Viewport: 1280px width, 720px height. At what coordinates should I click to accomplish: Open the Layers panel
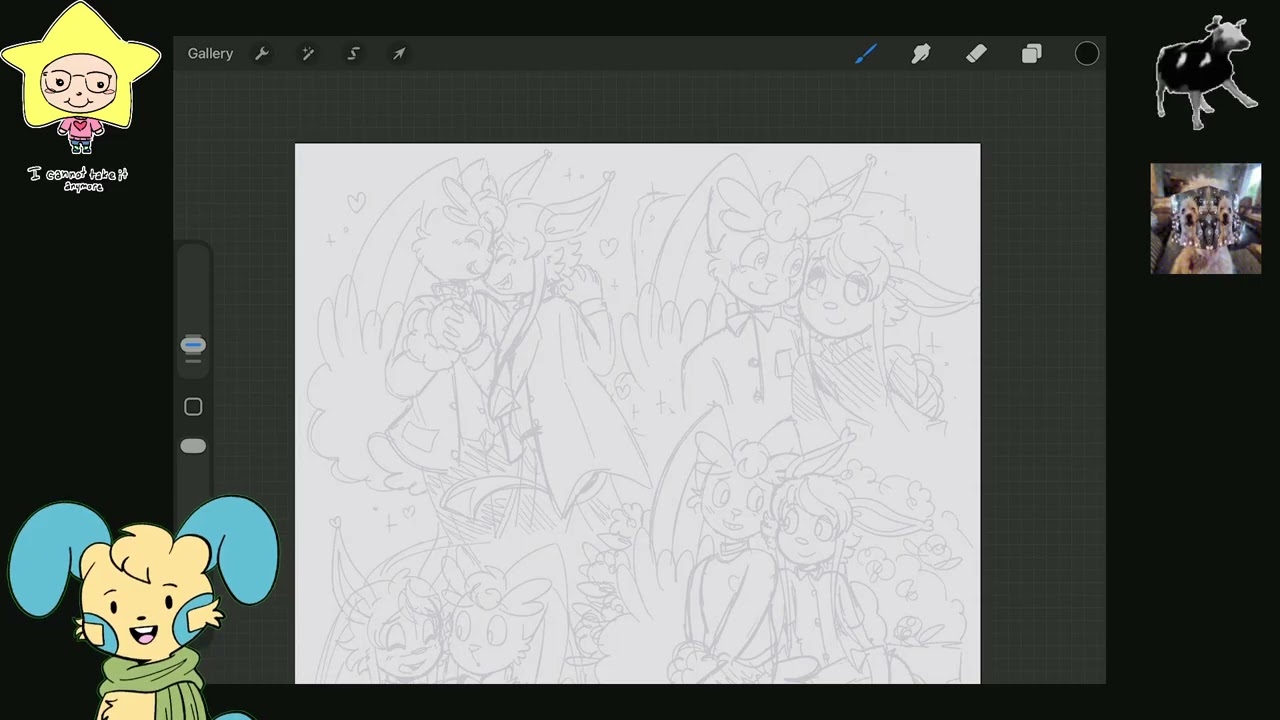[1032, 54]
